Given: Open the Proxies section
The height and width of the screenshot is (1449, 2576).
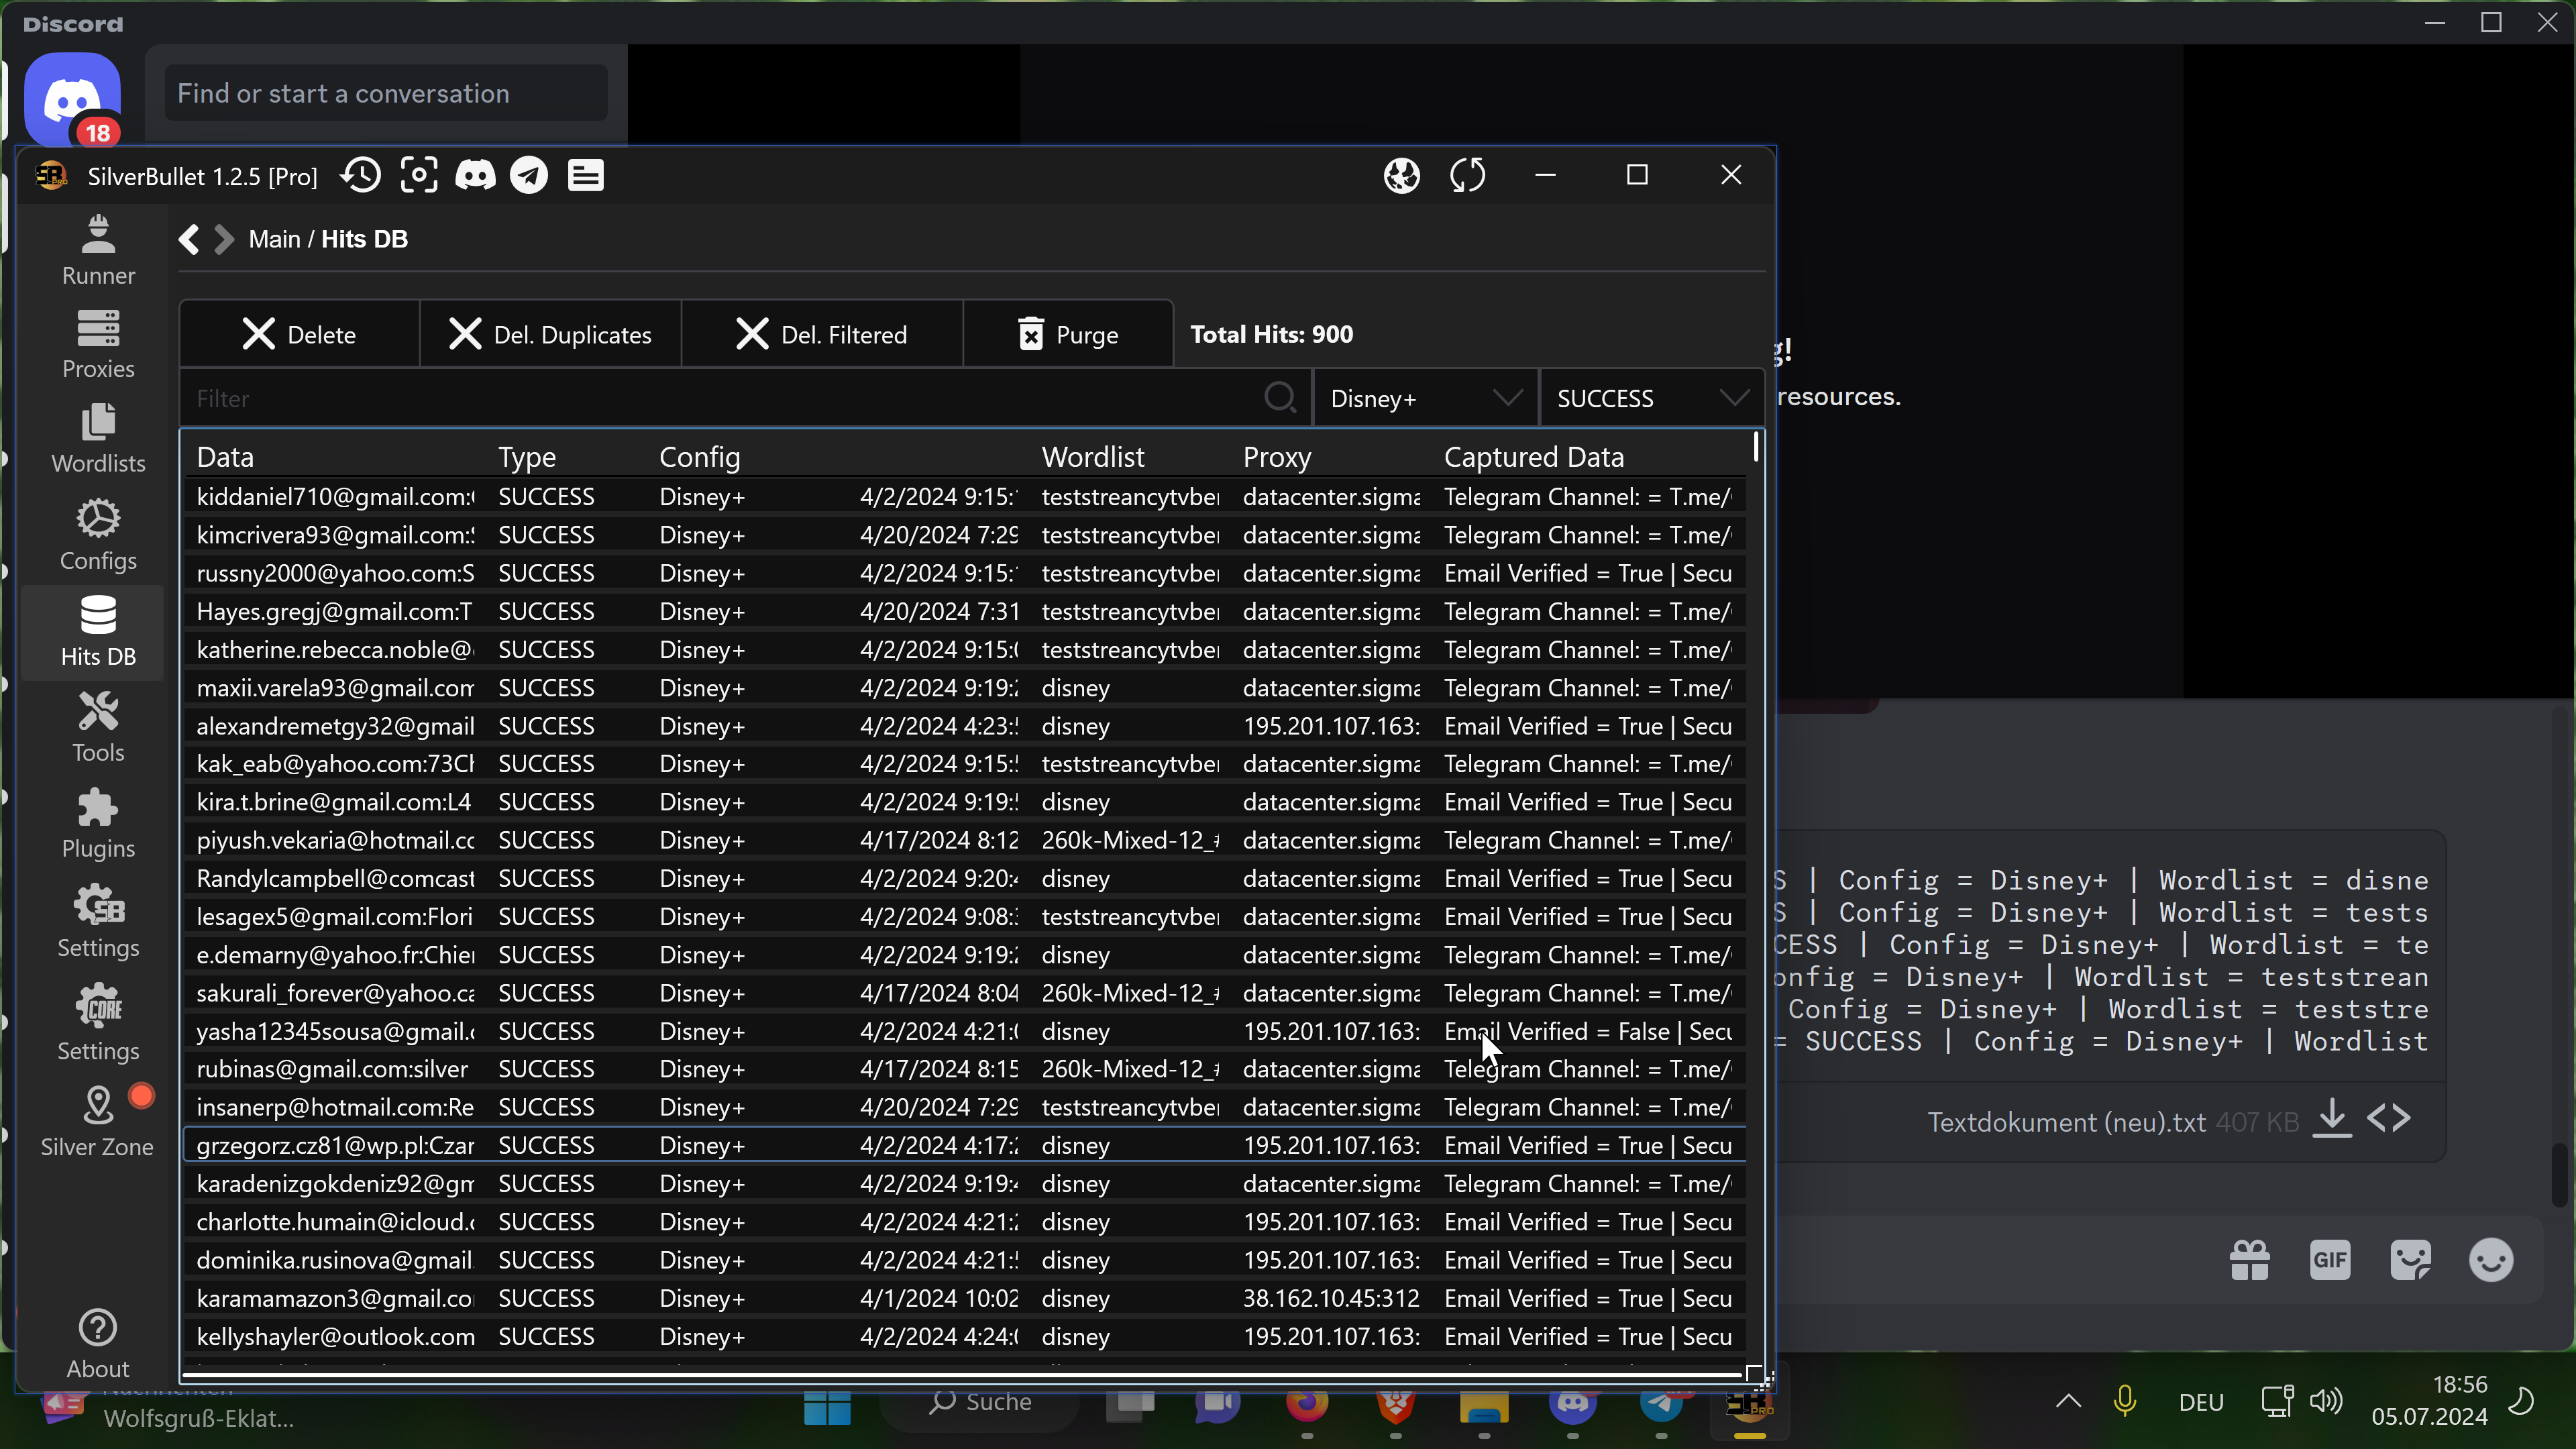Looking at the screenshot, I should tap(98, 345).
